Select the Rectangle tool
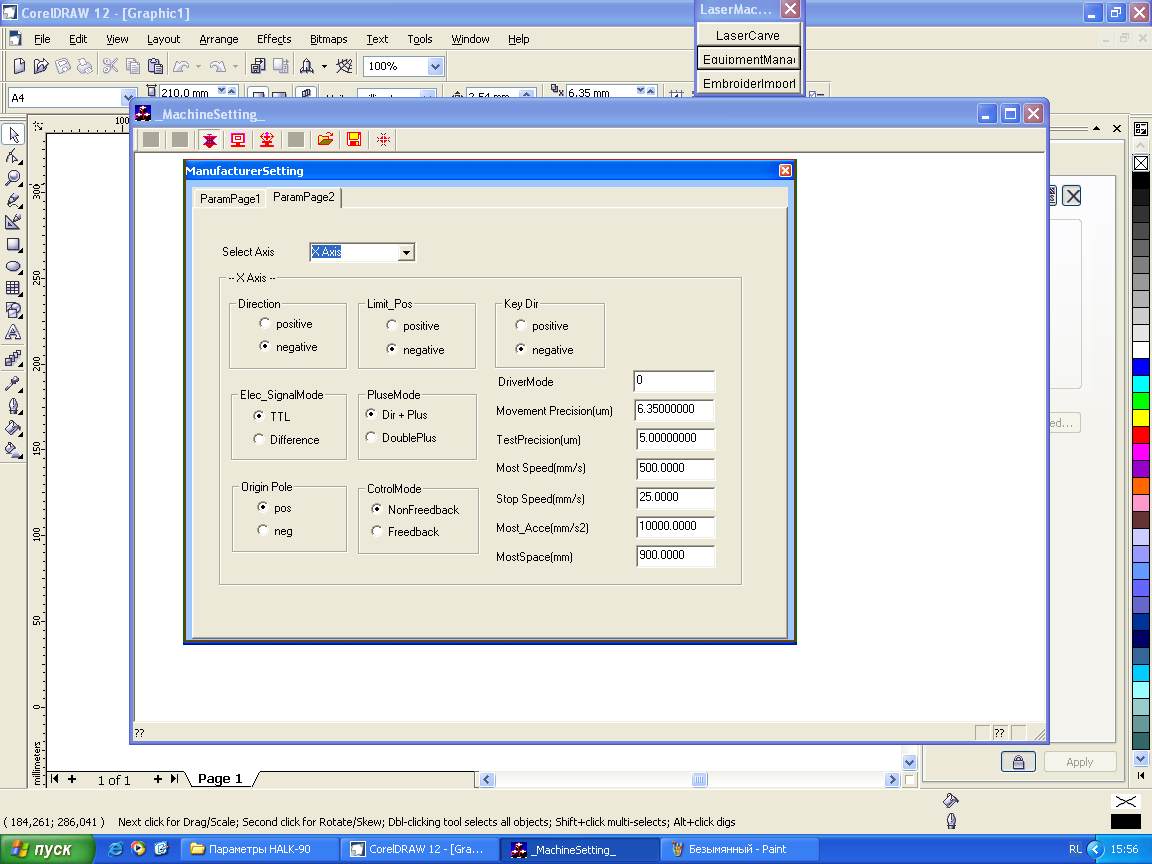1152x864 pixels. click(13, 244)
